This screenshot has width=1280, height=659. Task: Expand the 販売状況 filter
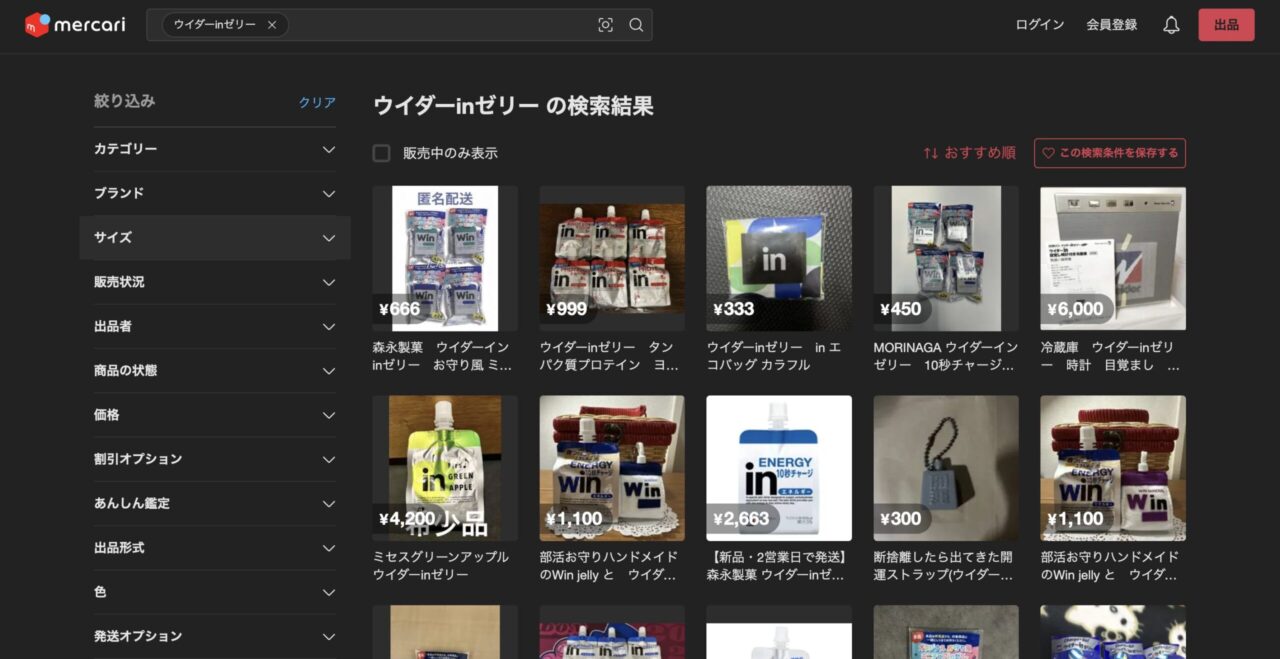[215, 282]
